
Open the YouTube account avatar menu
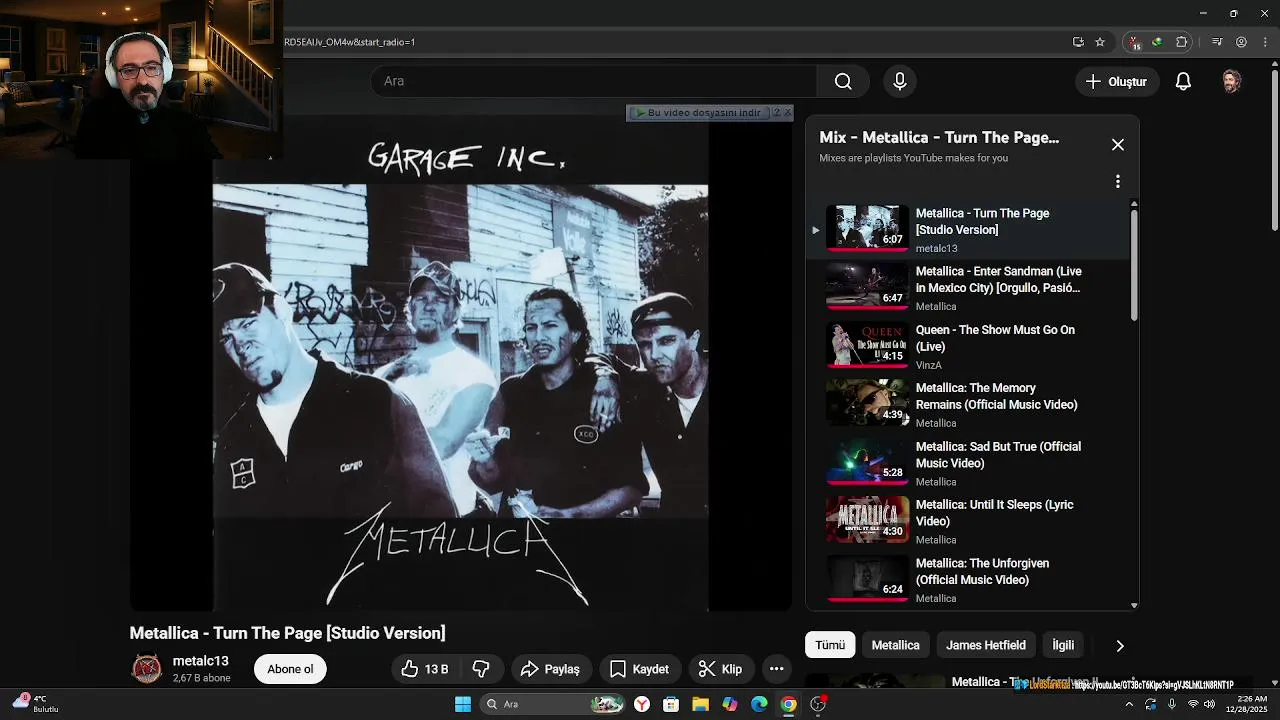(x=1232, y=82)
